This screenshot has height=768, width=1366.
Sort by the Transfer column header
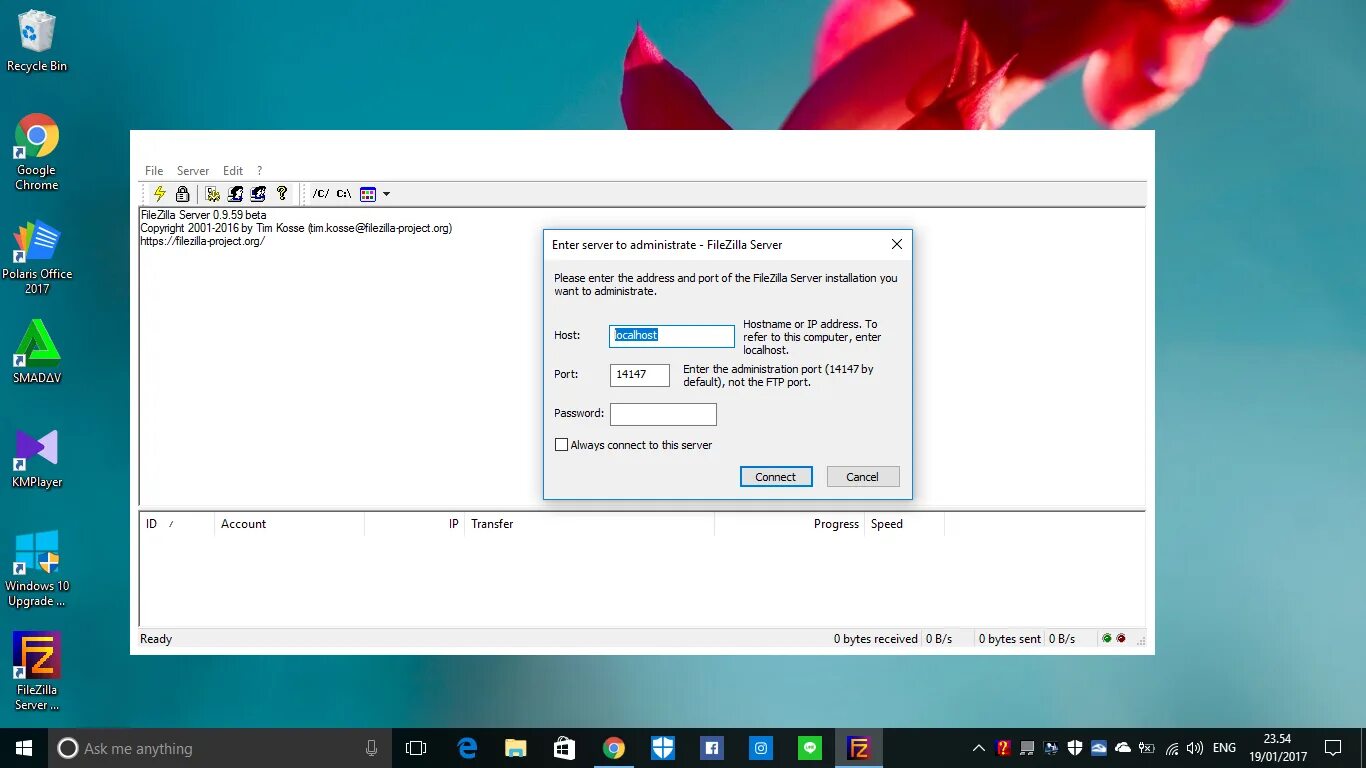click(x=590, y=524)
